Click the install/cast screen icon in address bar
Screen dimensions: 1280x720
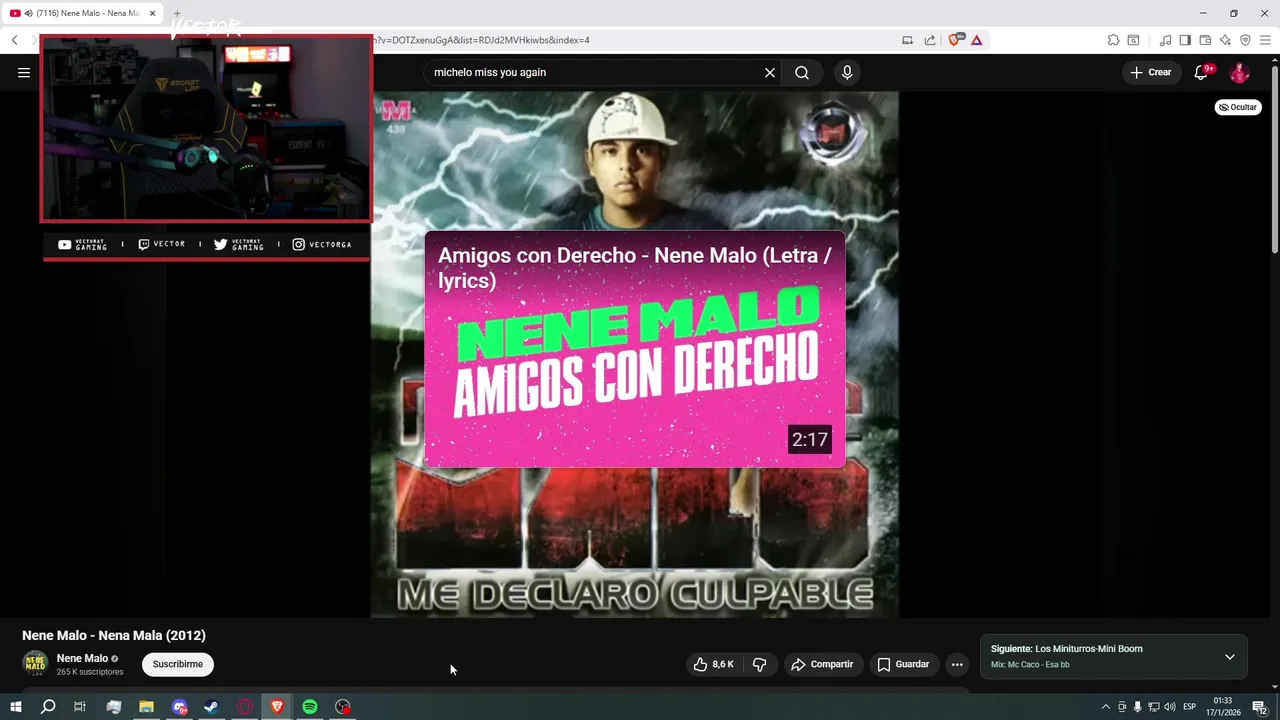coord(907,40)
